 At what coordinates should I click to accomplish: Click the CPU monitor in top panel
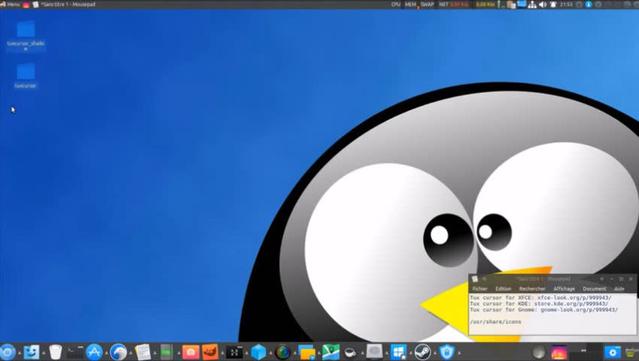tap(396, 4)
